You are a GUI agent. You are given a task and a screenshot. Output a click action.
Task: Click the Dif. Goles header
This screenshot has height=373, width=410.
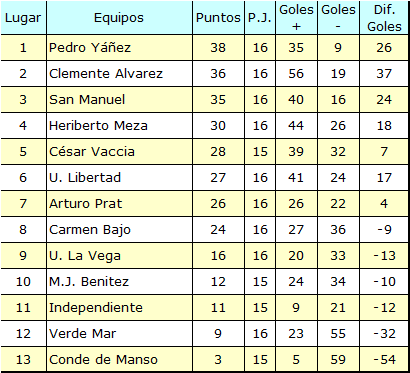click(384, 18)
